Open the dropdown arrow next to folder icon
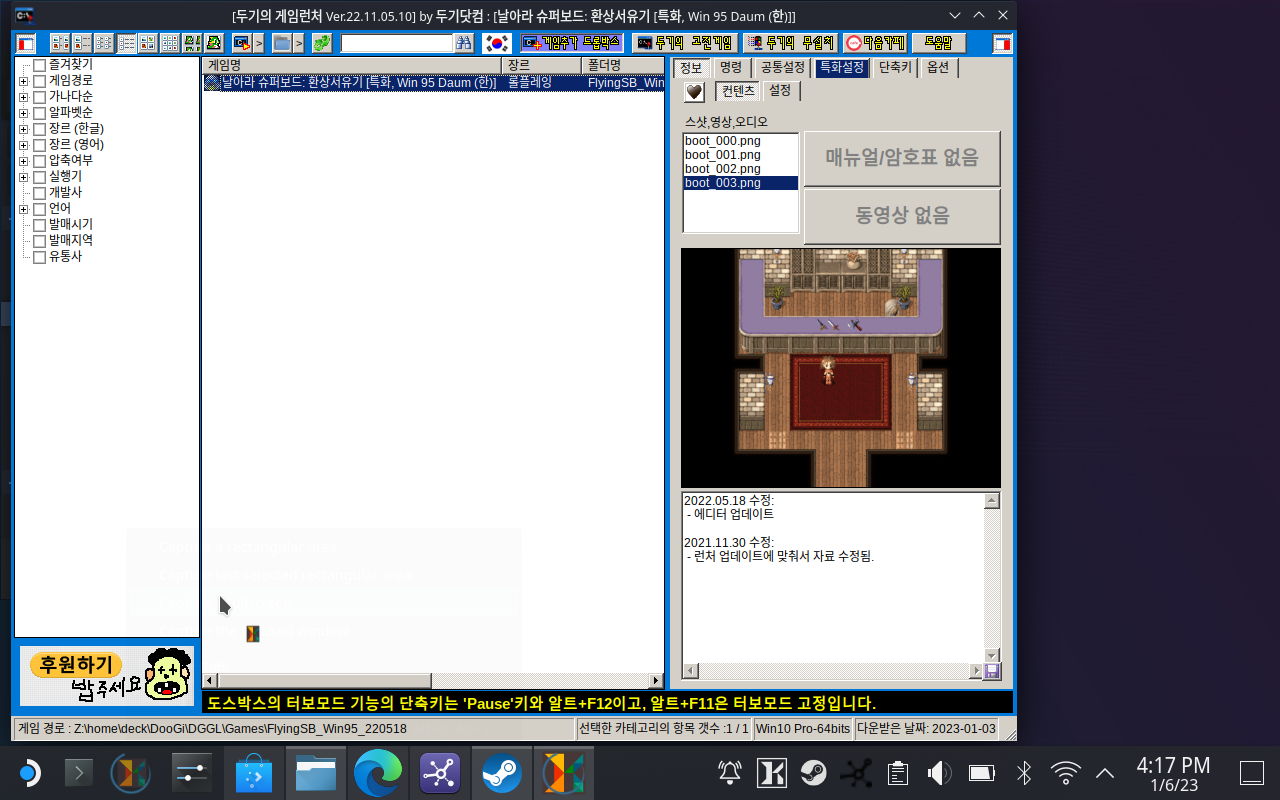 pyautogui.click(x=299, y=43)
